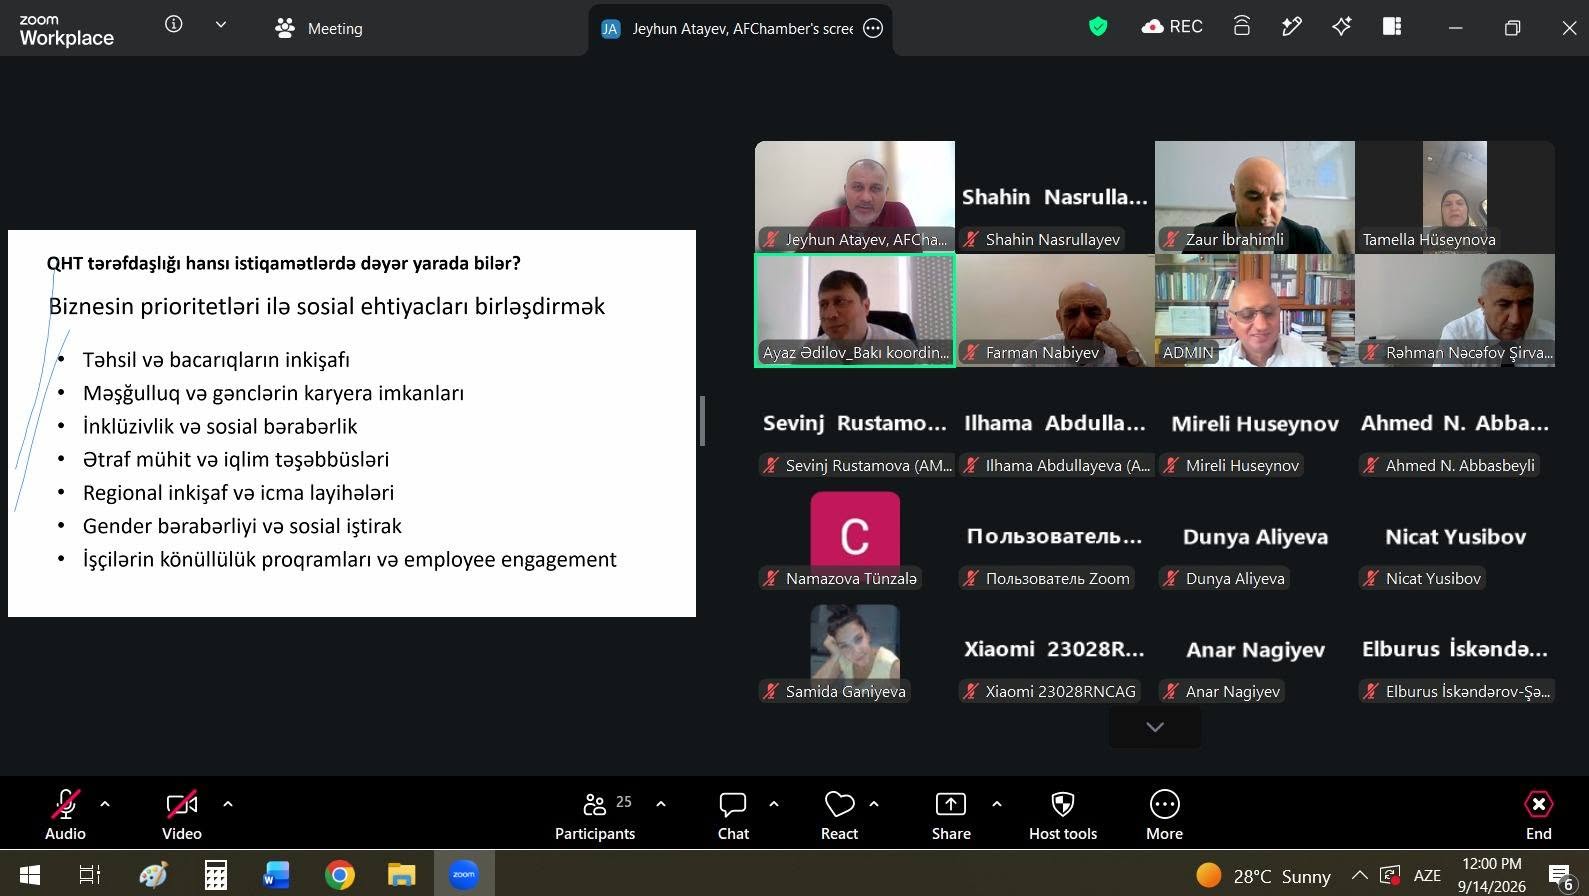The width and height of the screenshot is (1589, 896).
Task: Click the ADMIN video tile
Action: (1255, 310)
